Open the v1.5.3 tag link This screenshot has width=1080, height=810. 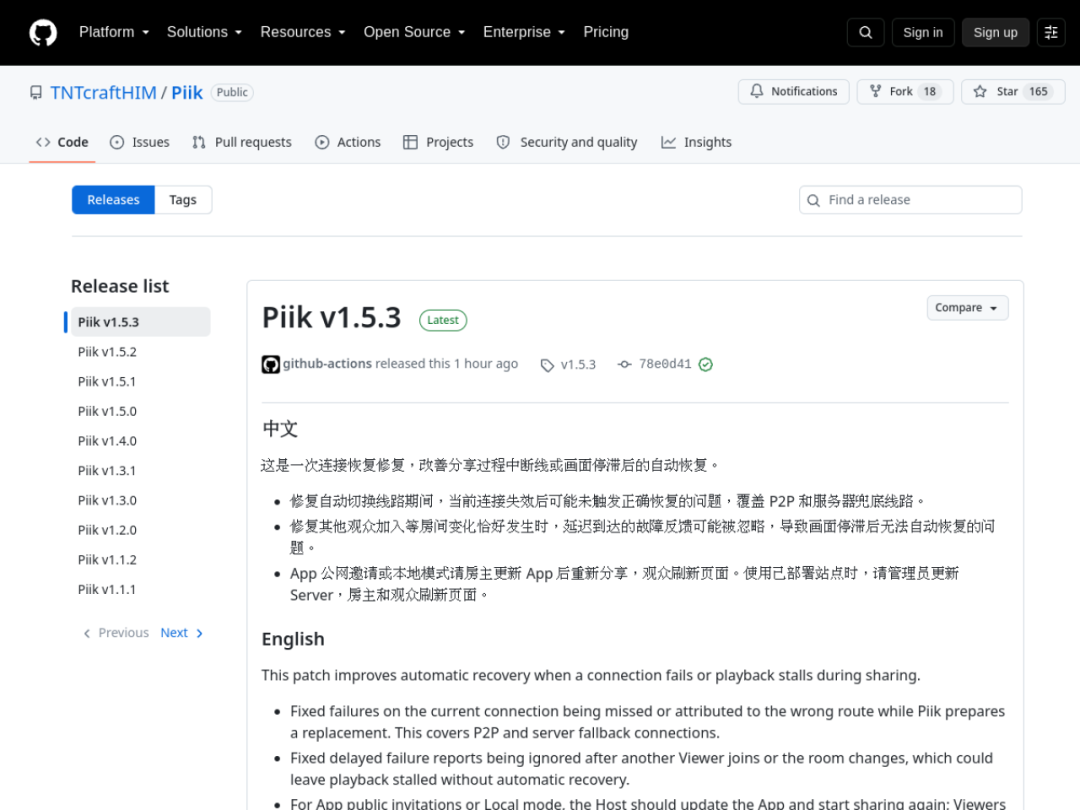[578, 364]
